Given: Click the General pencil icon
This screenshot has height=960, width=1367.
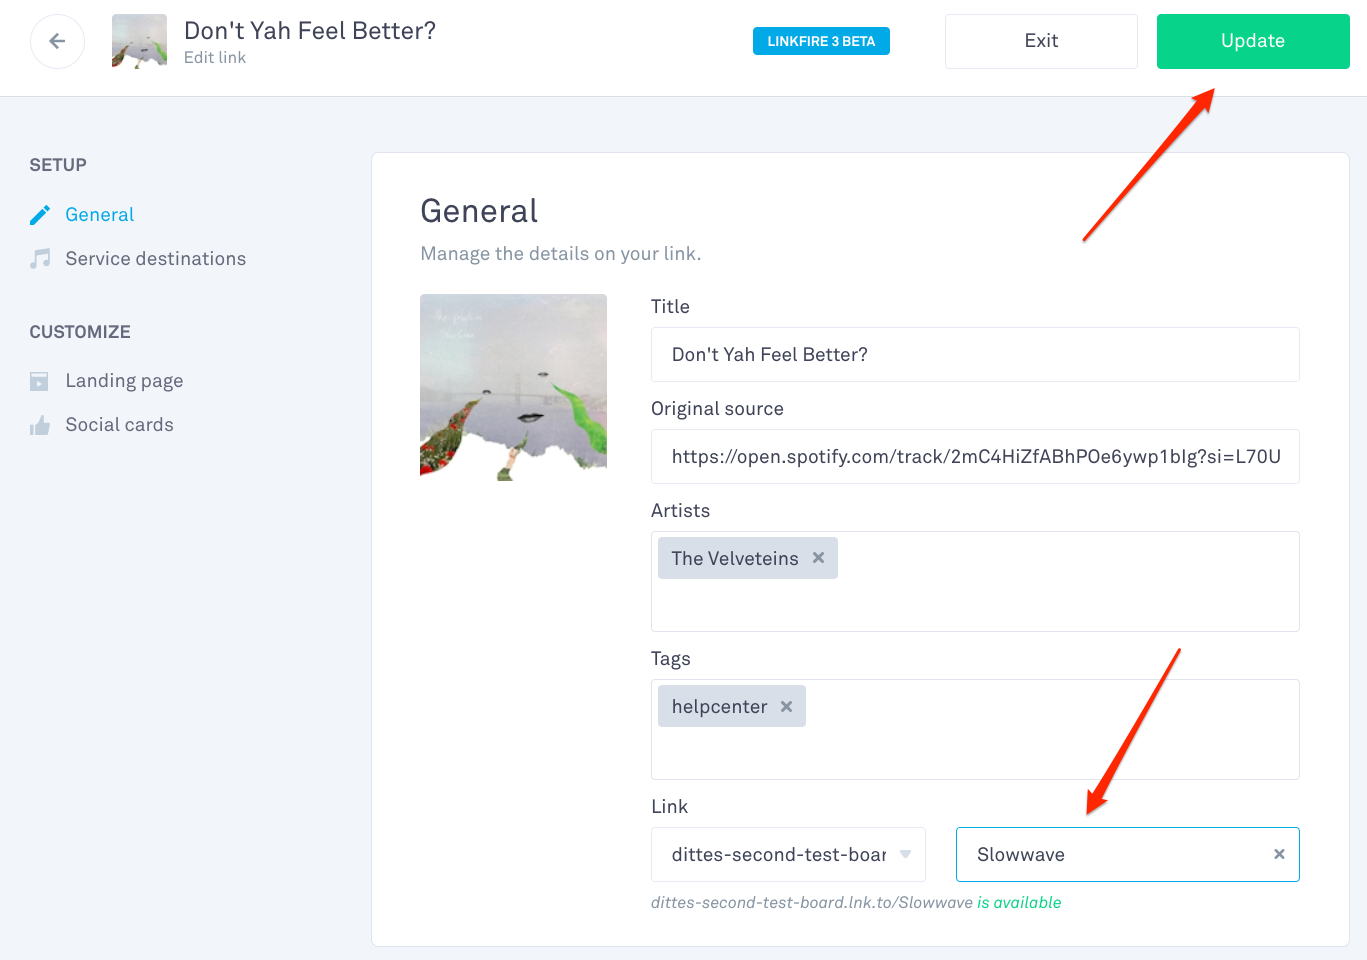Looking at the screenshot, I should click(40, 215).
